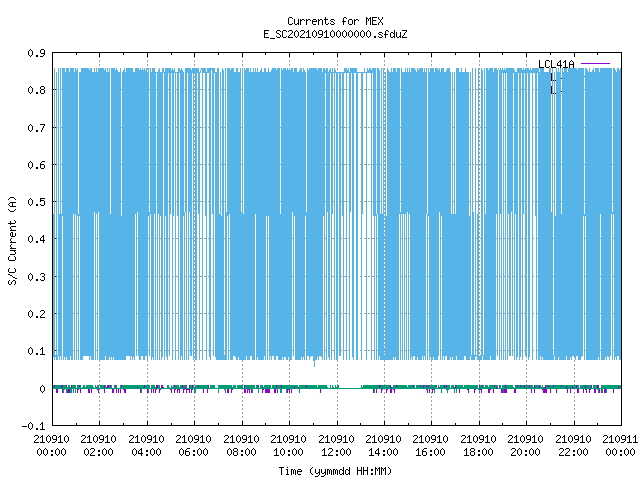Click the 0.1 y-axis tick label
640x480 pixels.
pos(36,351)
